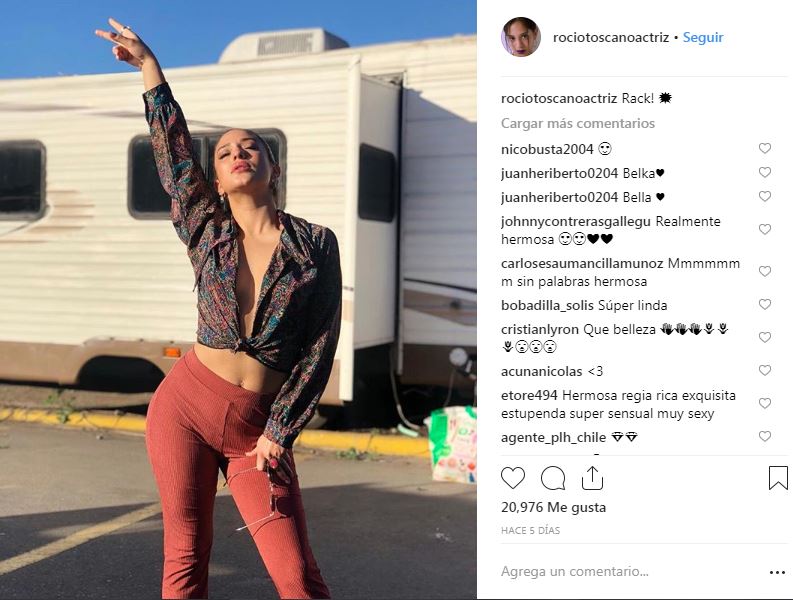Image resolution: width=793 pixels, height=600 pixels.
Task: Like the bobadilla_solis comment heart
Action: (765, 304)
